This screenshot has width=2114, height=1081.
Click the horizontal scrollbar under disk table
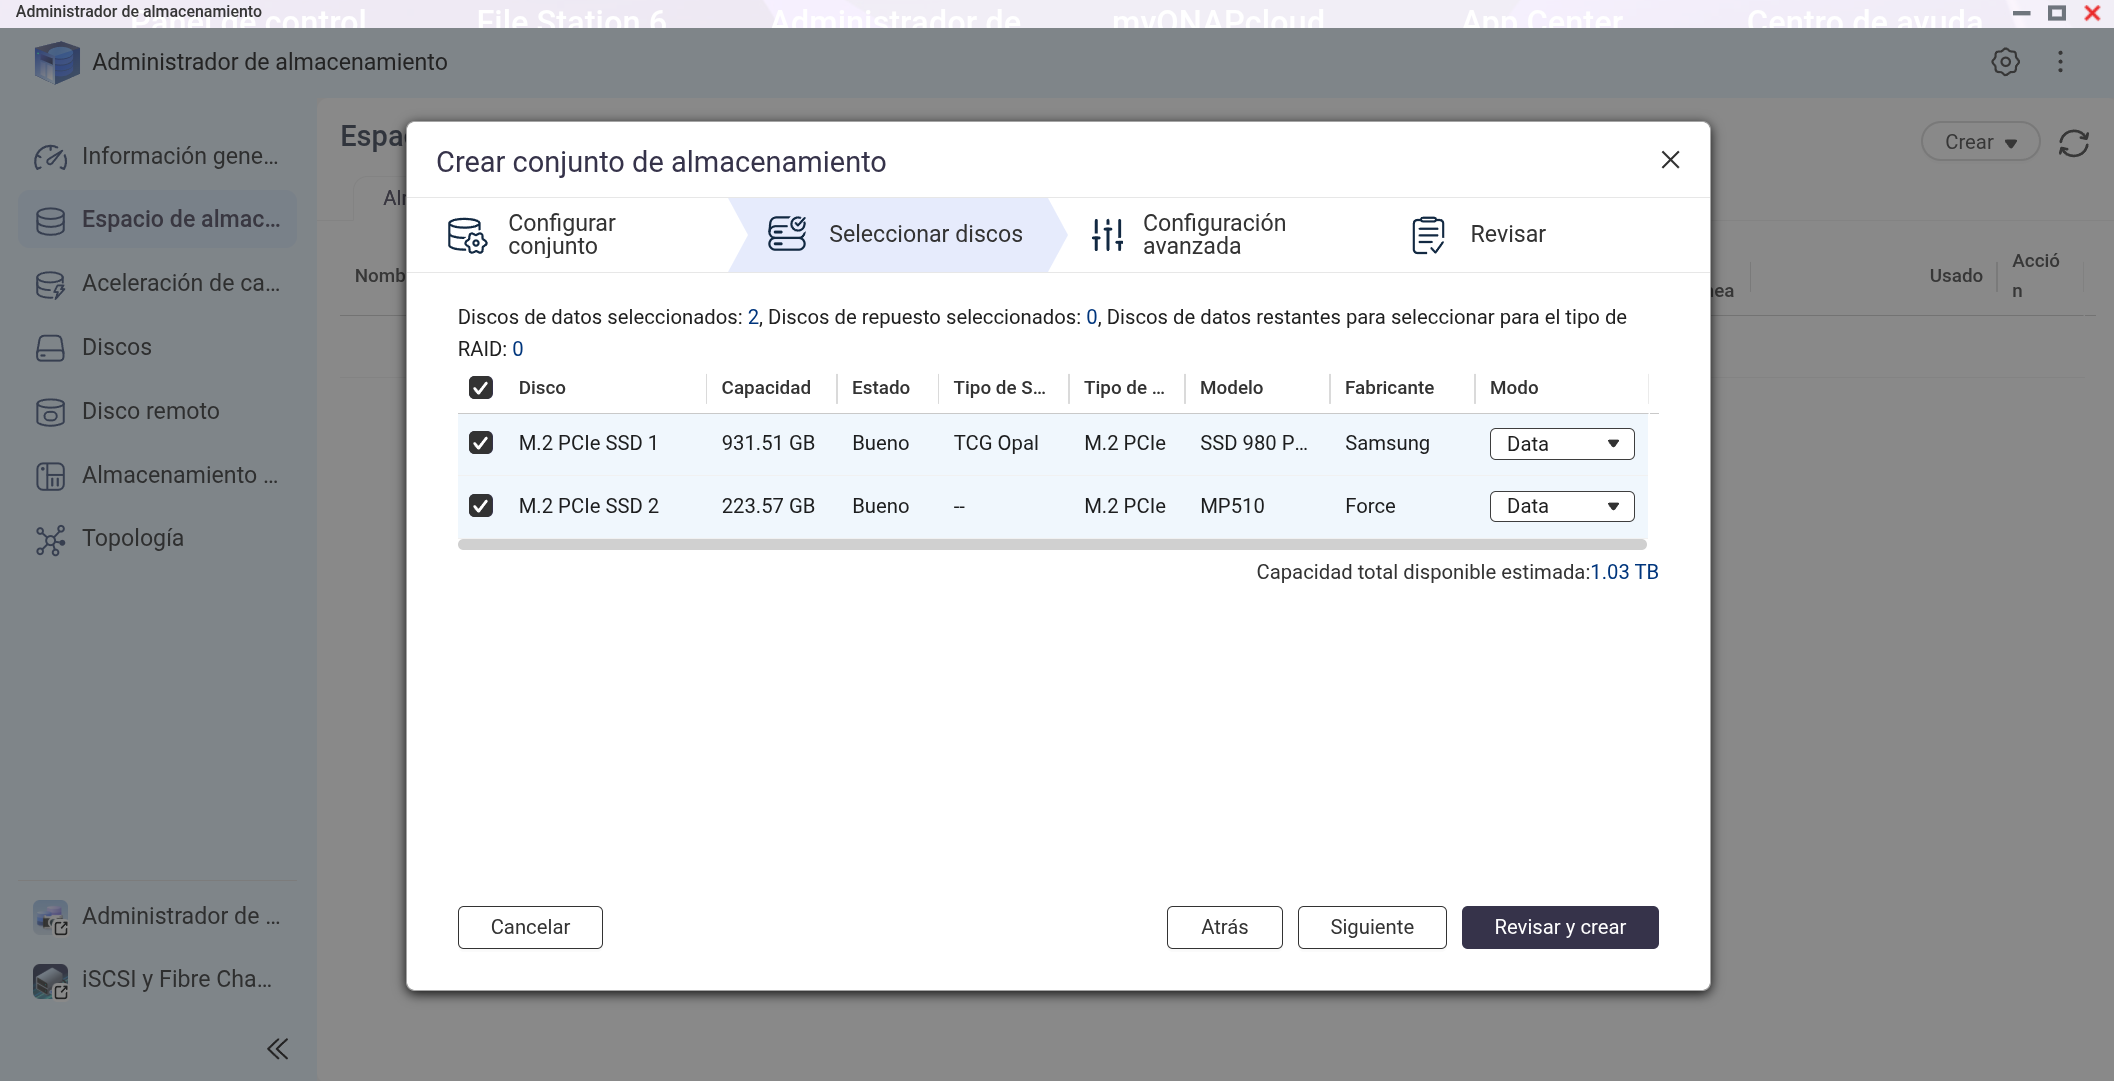1051,545
